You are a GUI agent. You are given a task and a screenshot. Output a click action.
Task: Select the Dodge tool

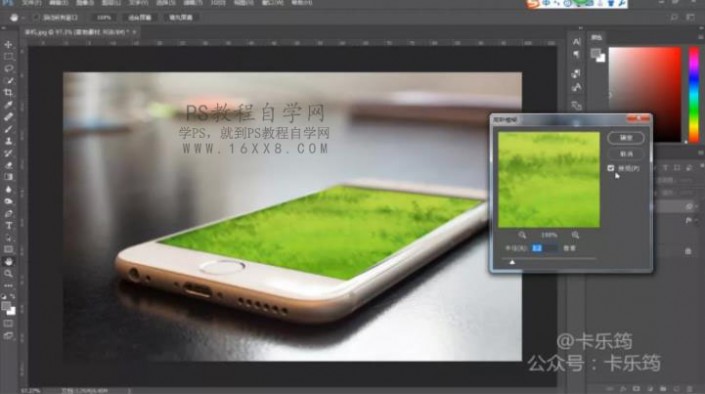pos(9,201)
